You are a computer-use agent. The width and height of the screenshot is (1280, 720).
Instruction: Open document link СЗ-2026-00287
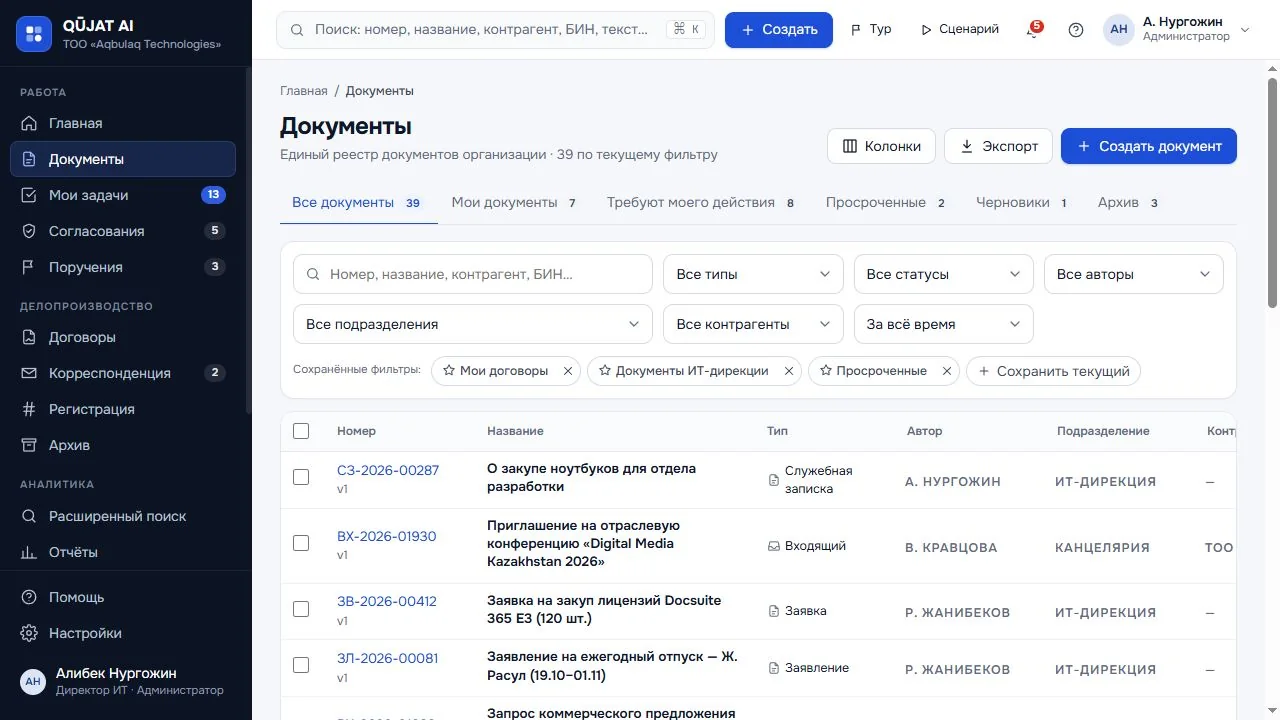click(388, 470)
